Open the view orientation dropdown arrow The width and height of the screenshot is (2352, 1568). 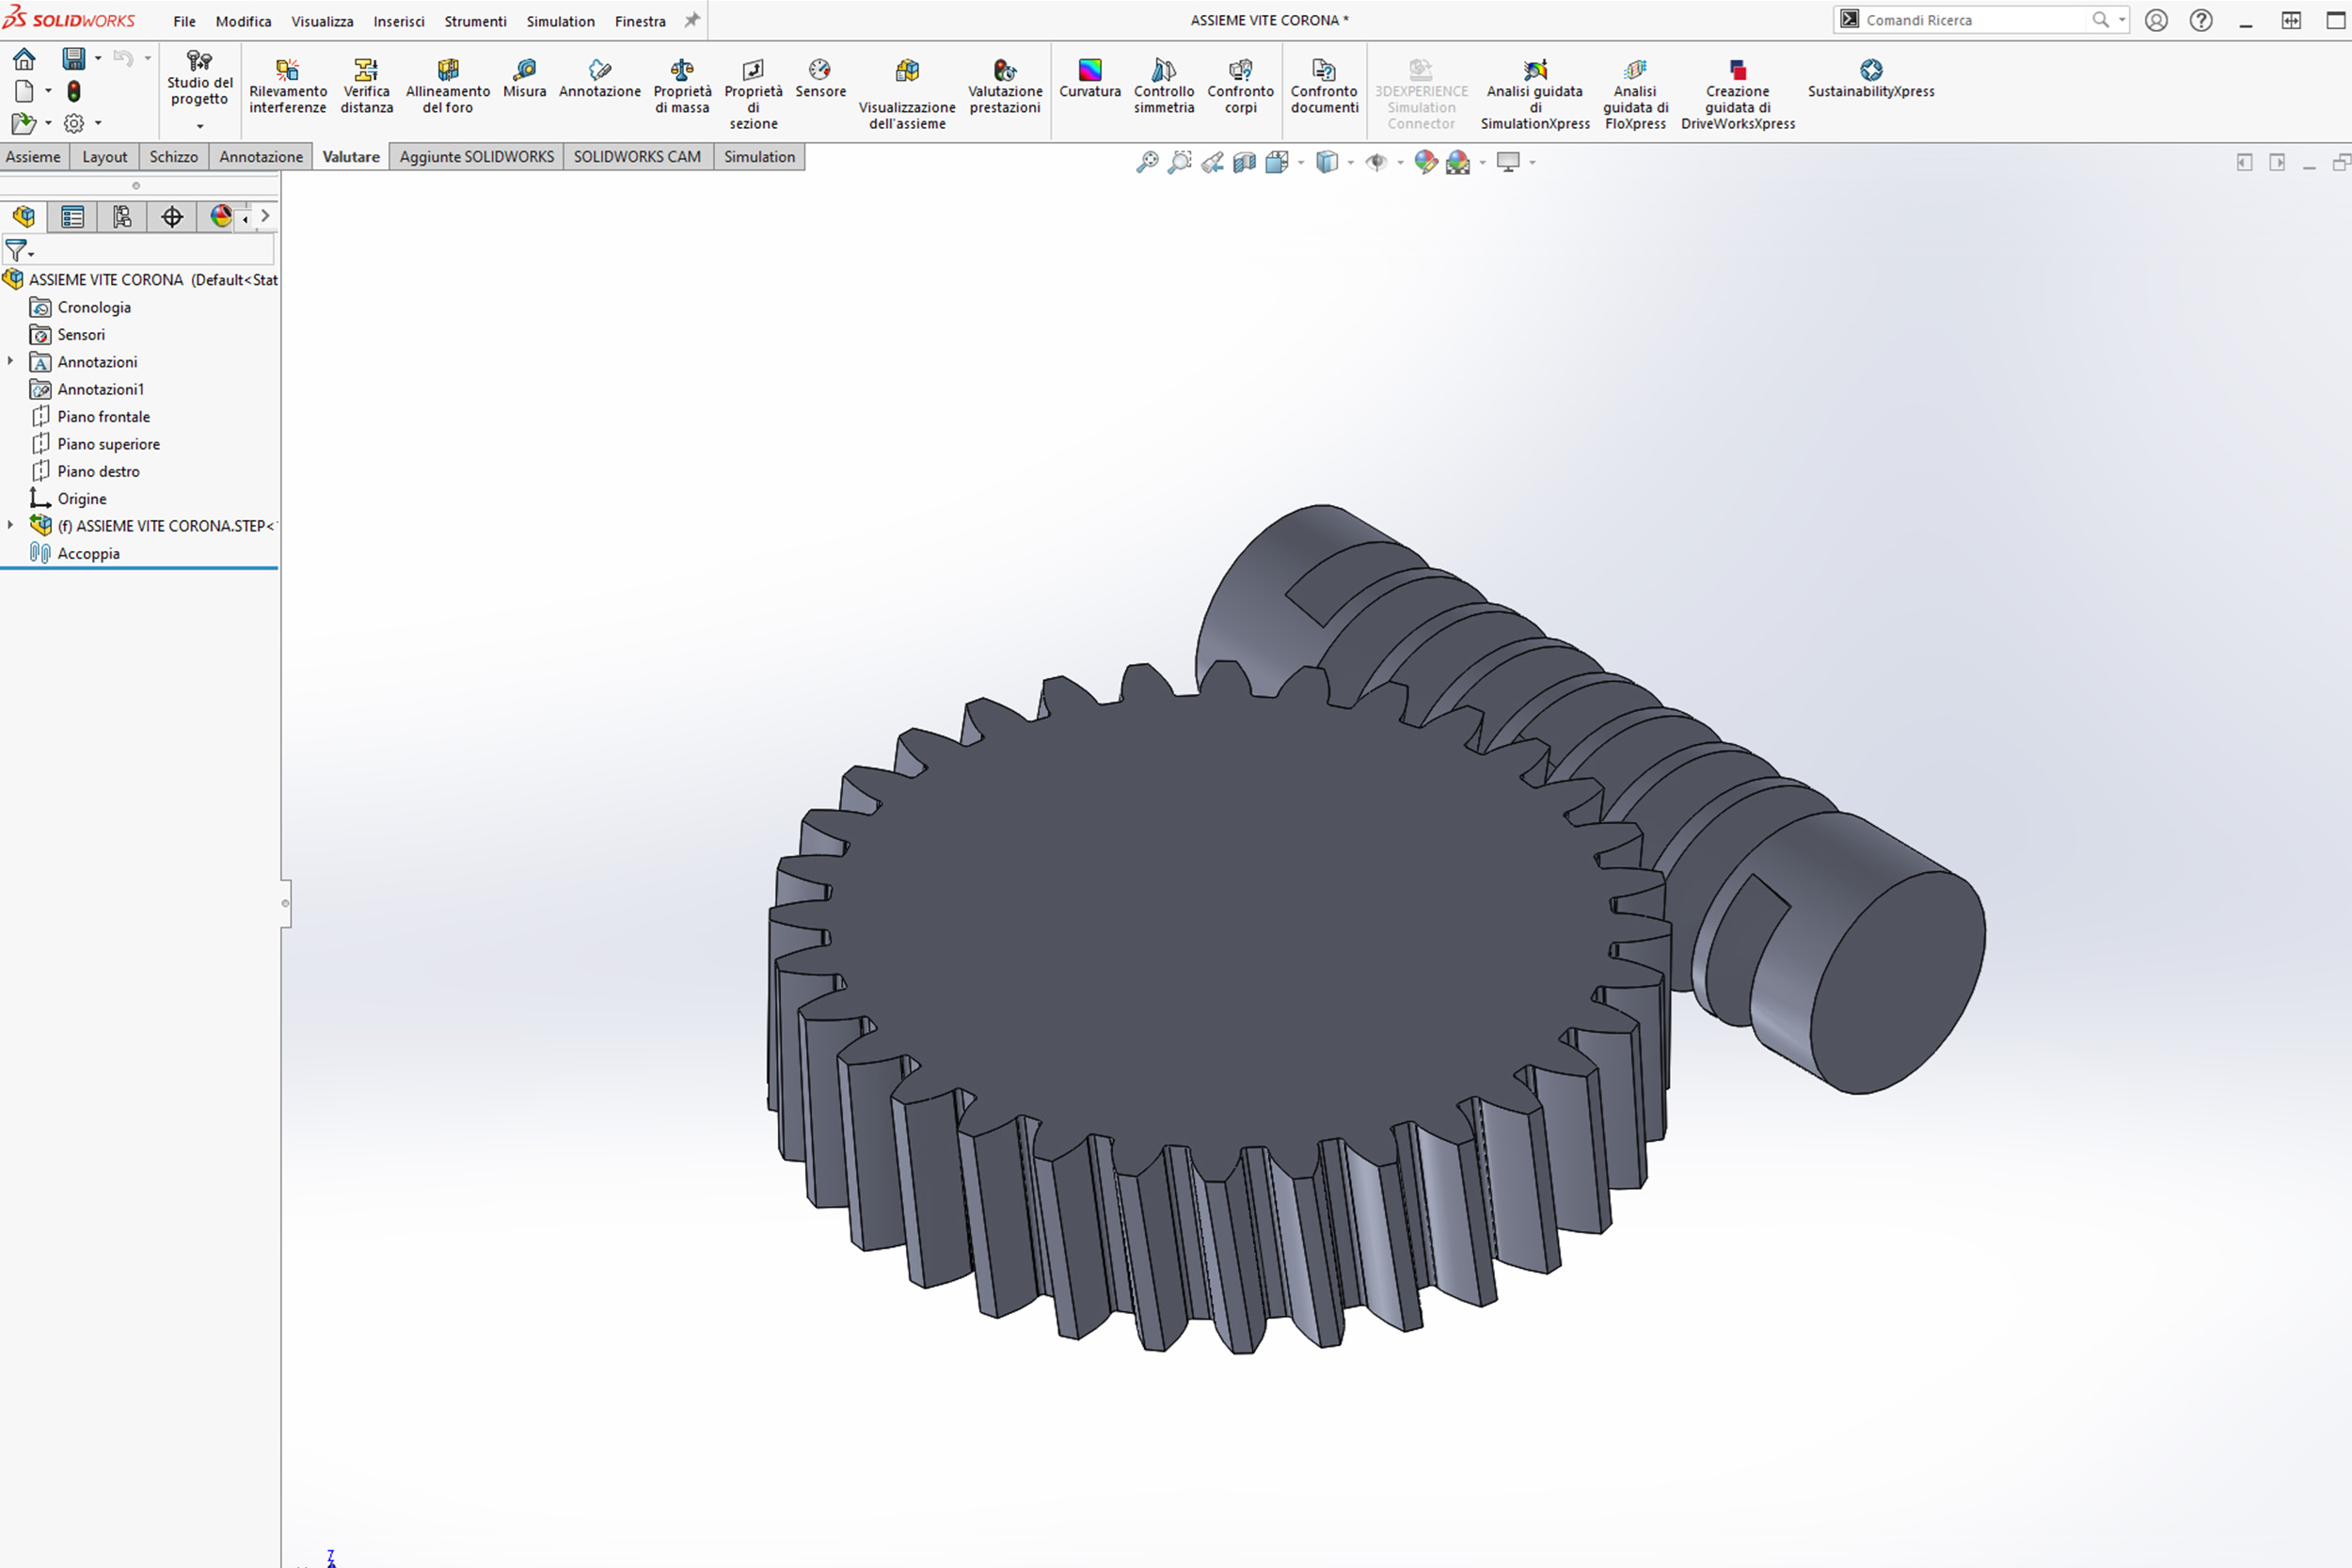coord(1300,162)
